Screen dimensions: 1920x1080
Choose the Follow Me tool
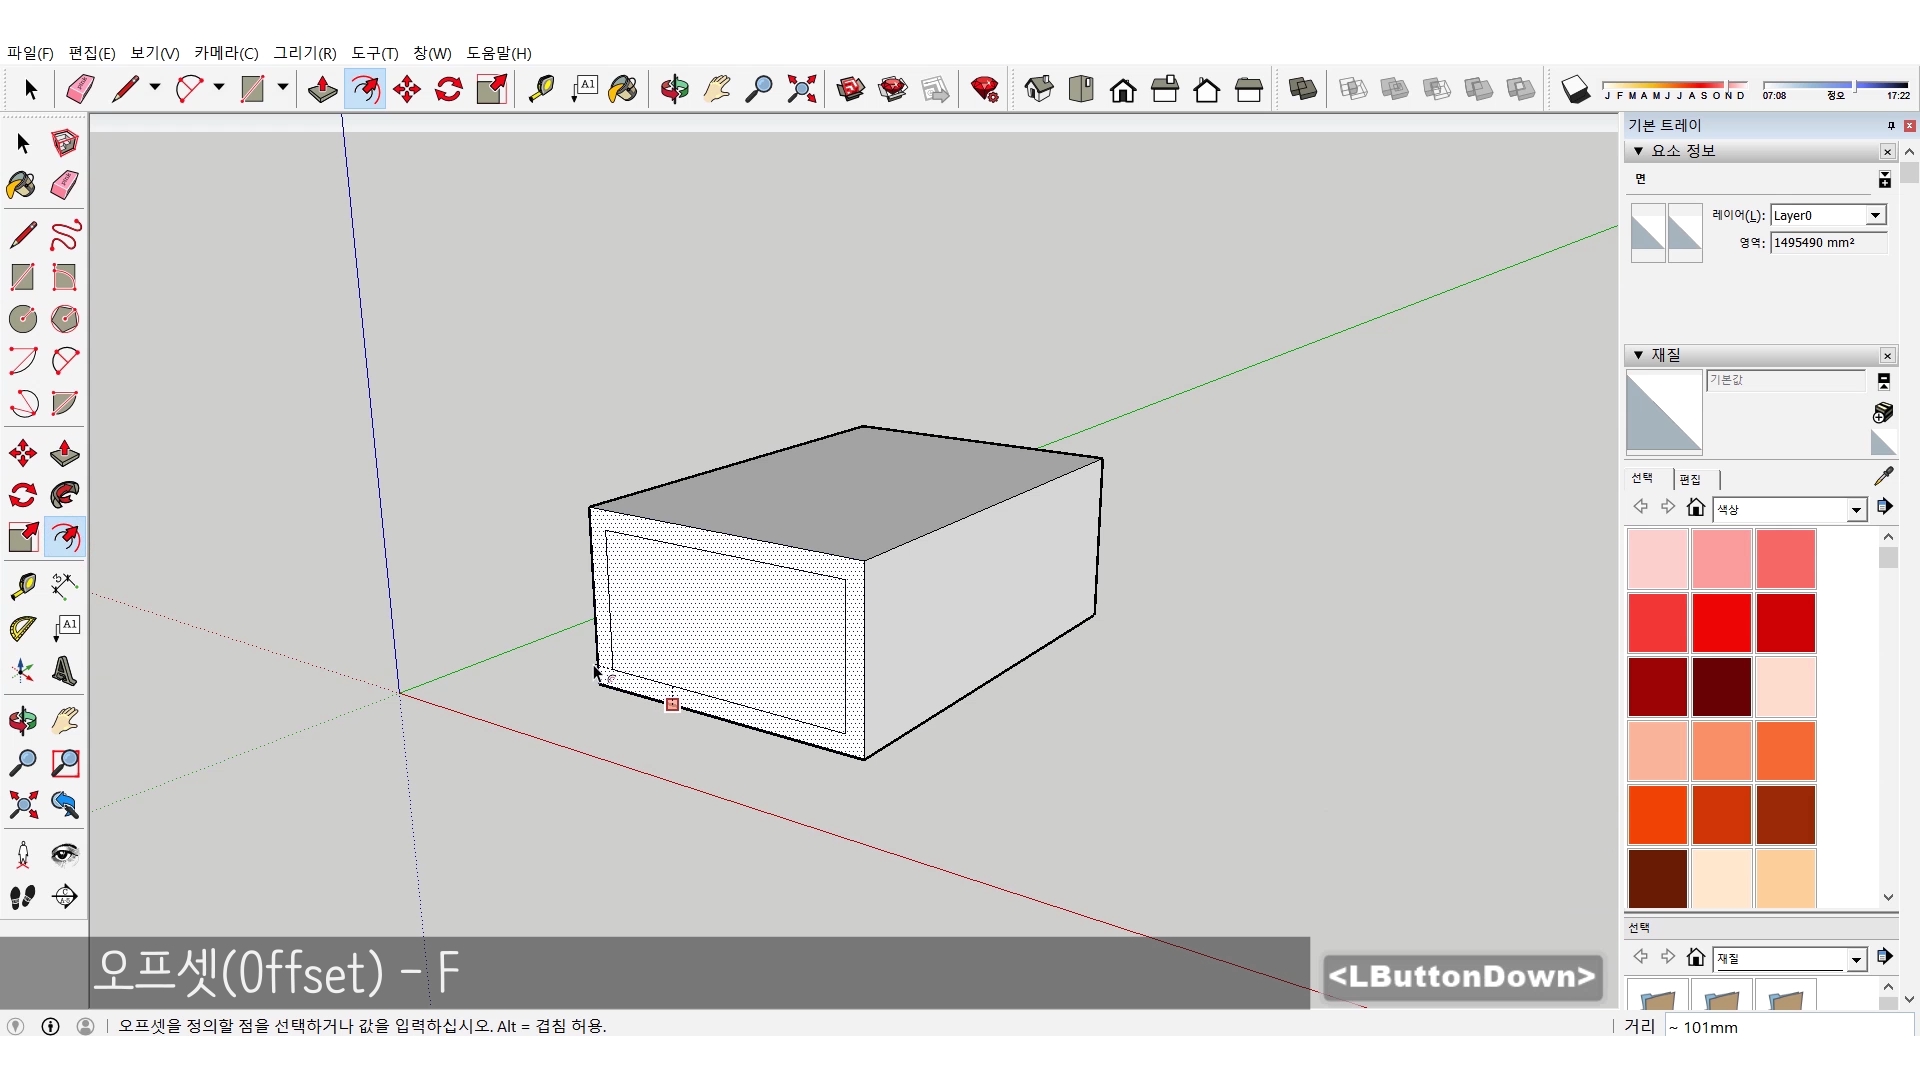(65, 495)
